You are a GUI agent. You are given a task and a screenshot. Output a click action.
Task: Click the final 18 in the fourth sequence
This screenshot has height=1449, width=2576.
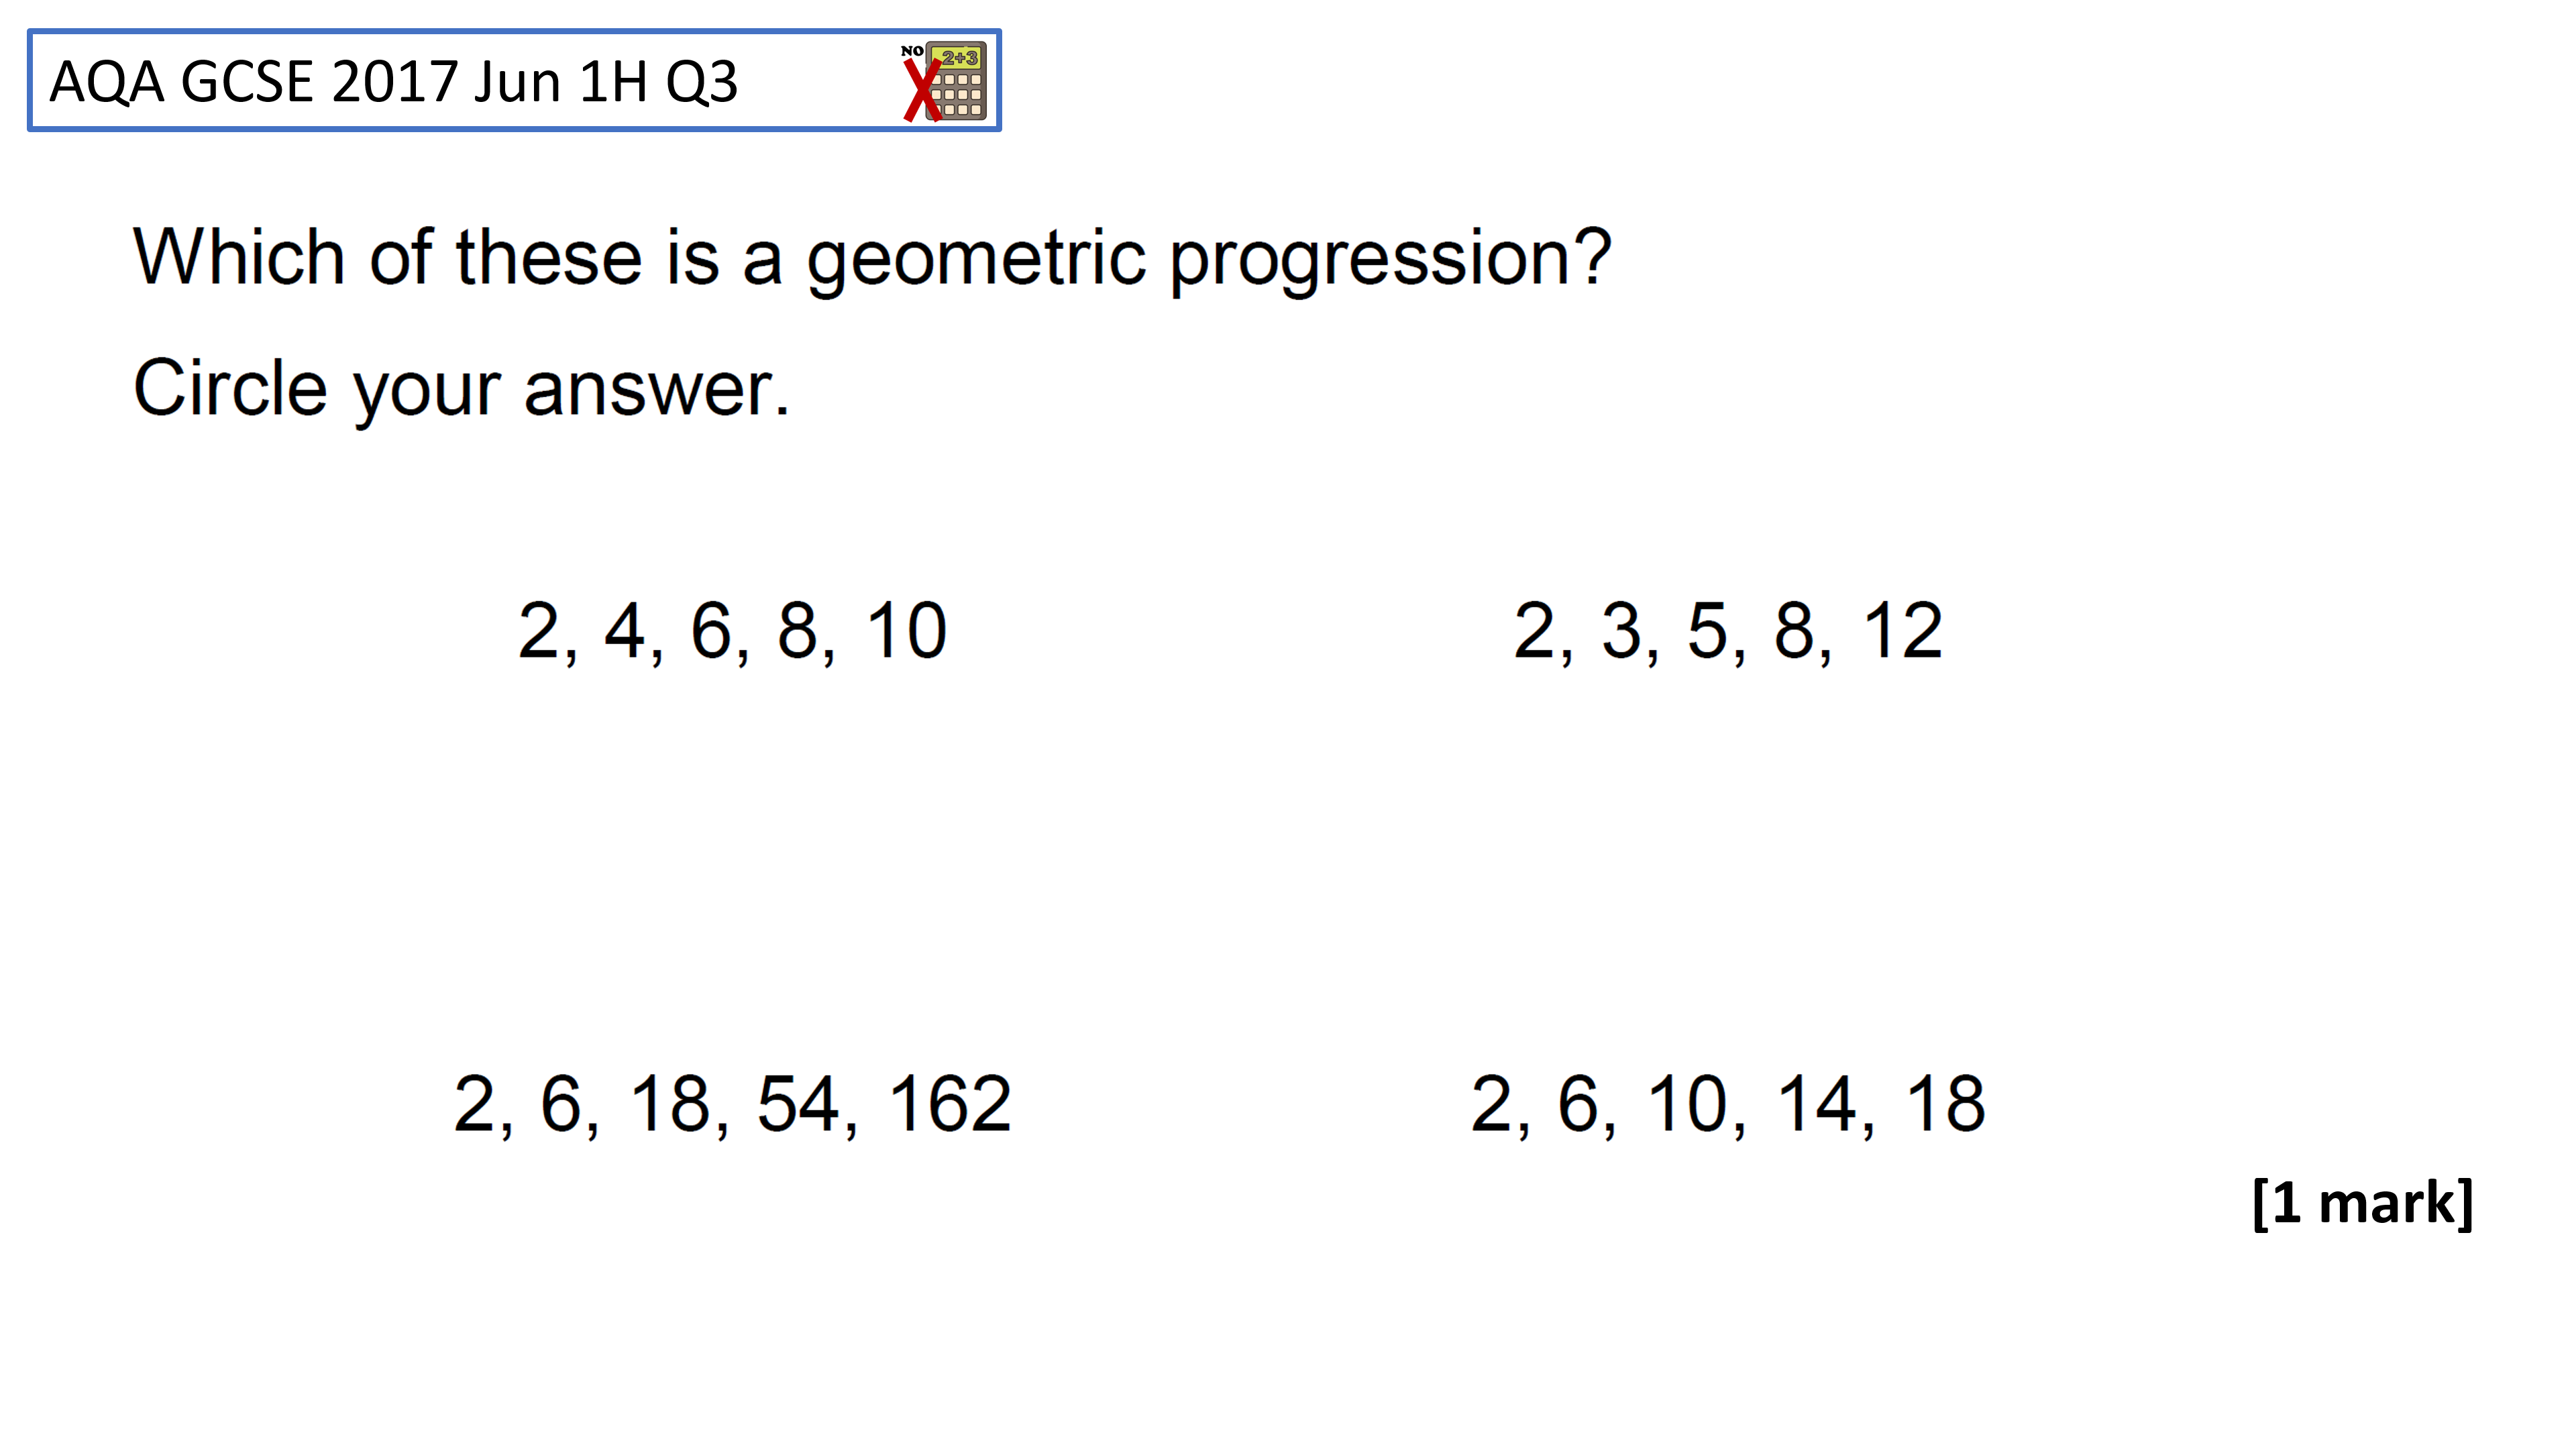click(x=1946, y=1104)
